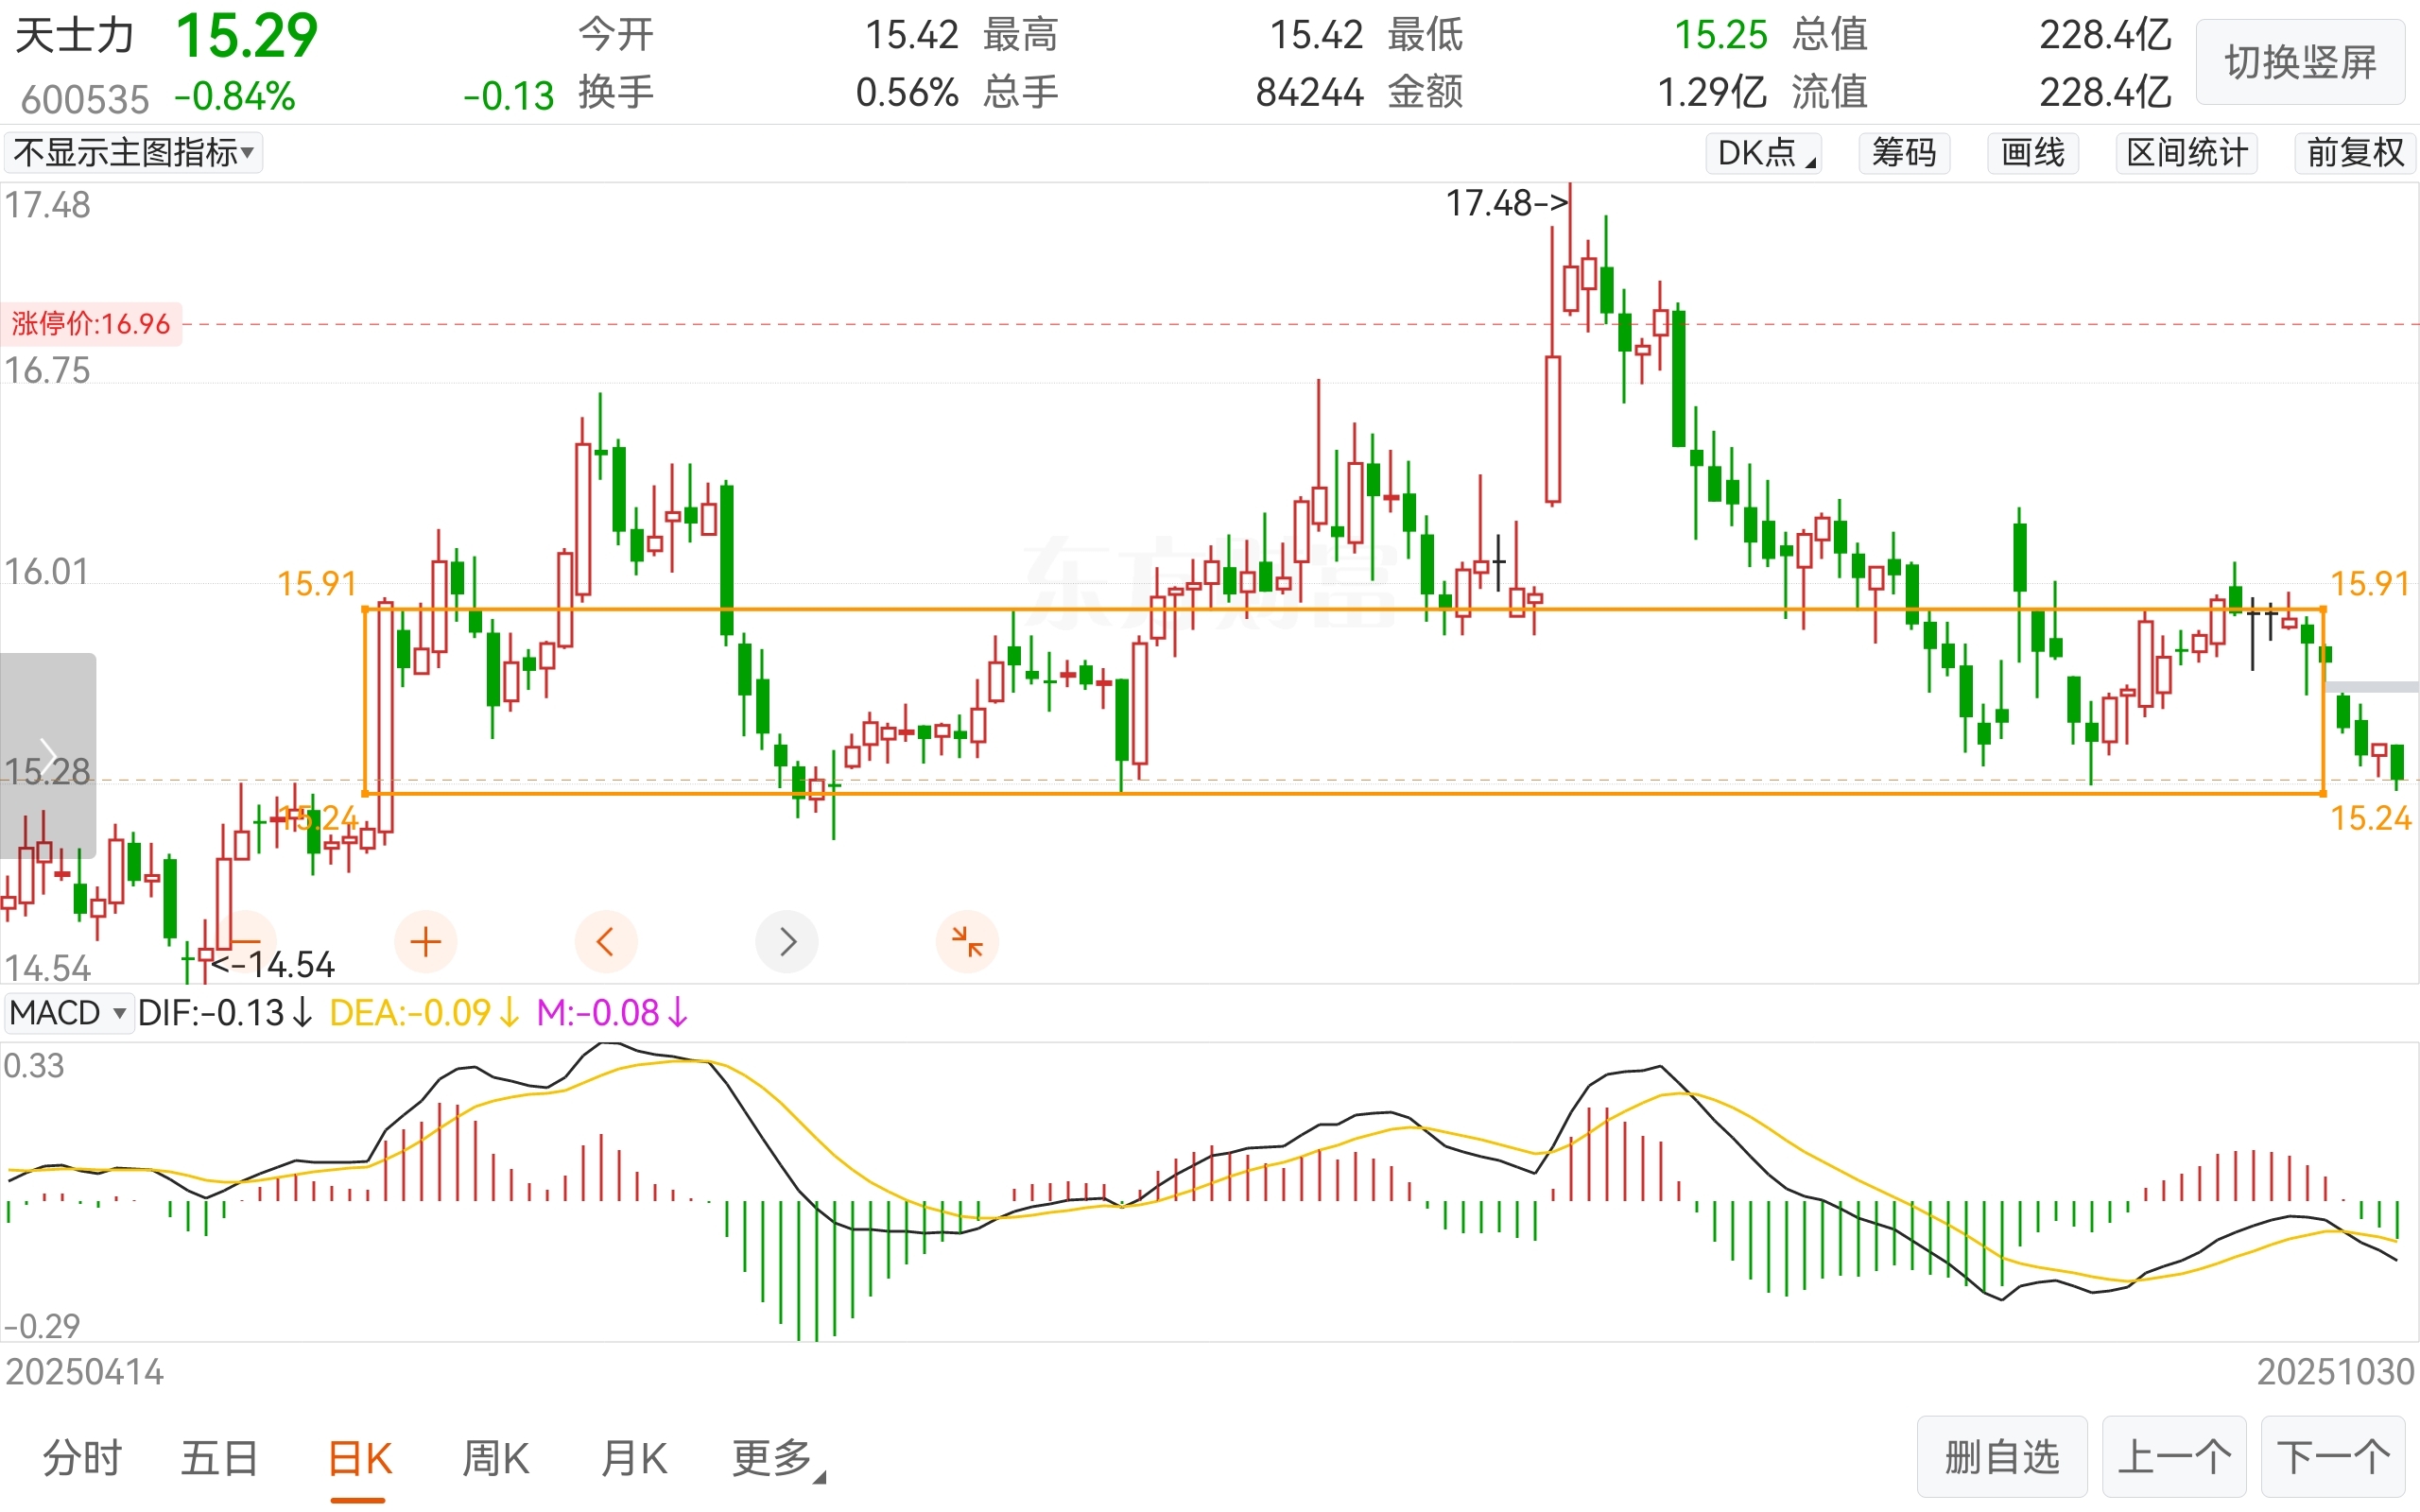Enable 画线 drawing mode
The image size is (2420, 1512).
[2032, 153]
